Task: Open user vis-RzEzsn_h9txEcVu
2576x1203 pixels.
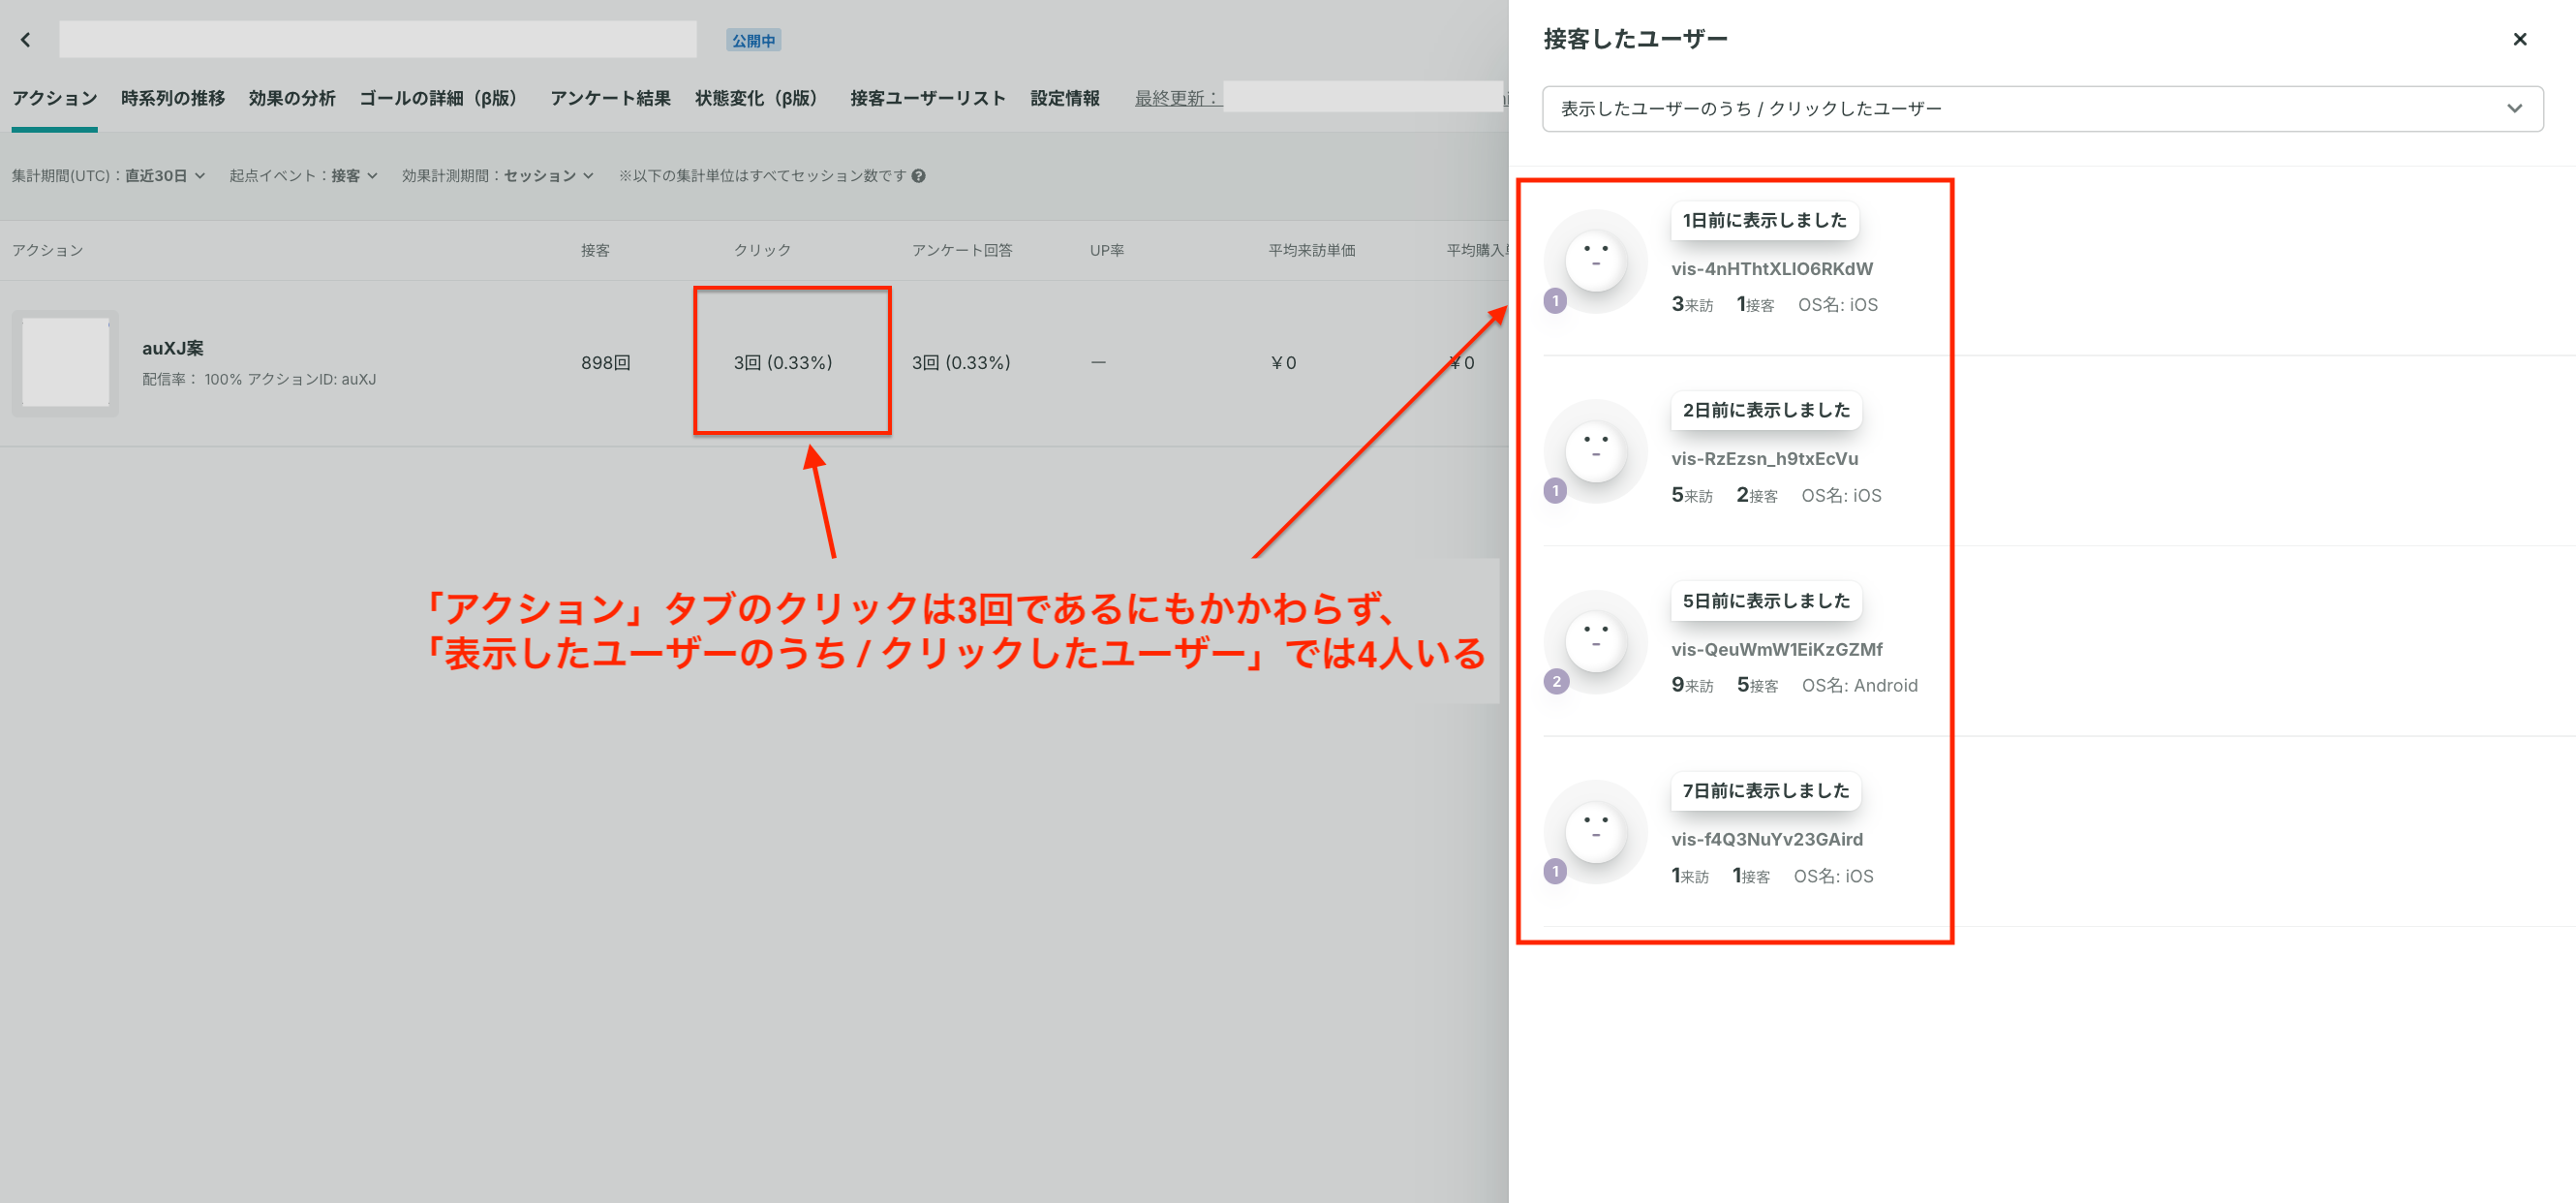Action: [1765, 459]
